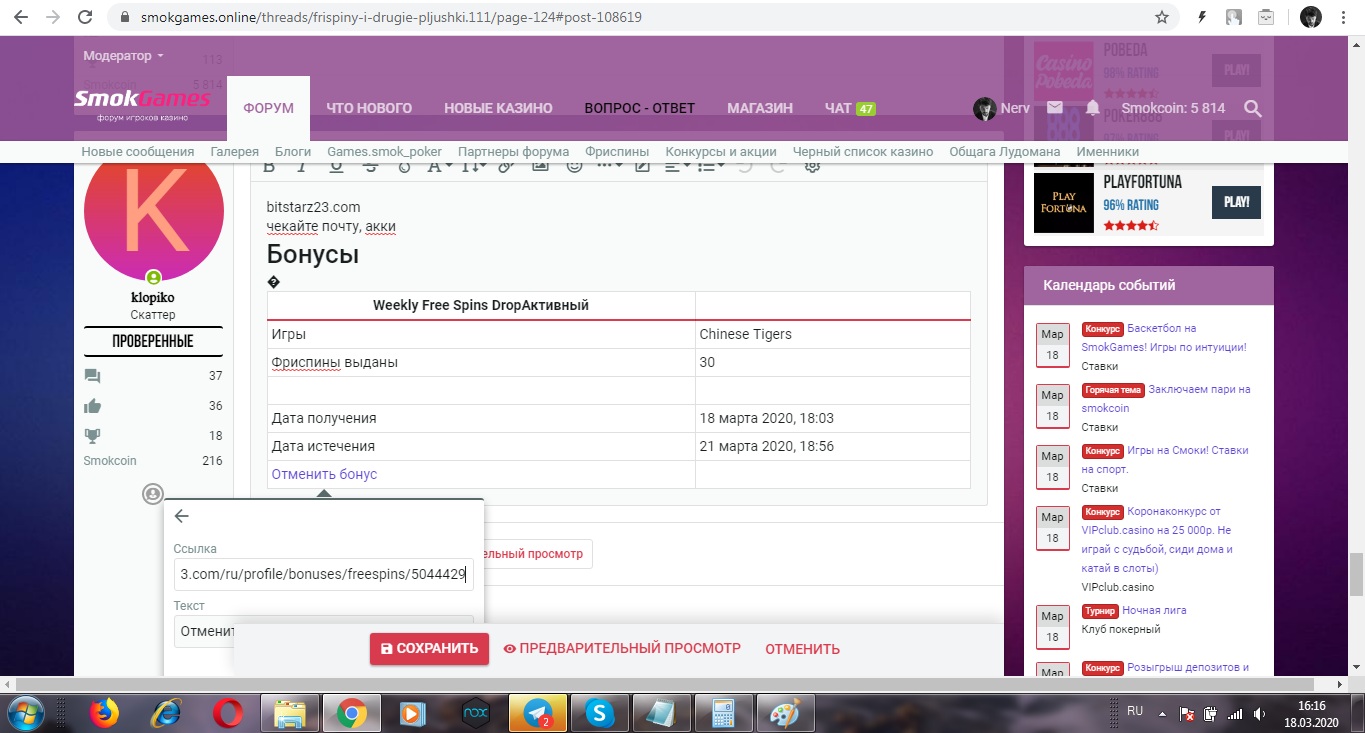Open the Windows Start button
The width and height of the screenshot is (1365, 733).
[27, 712]
